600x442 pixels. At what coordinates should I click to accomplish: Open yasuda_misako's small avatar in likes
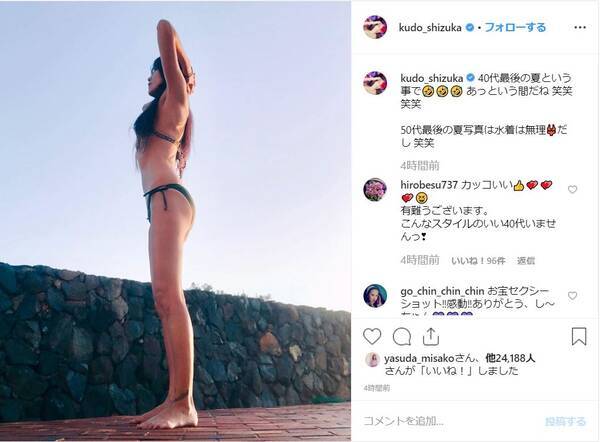coord(372,360)
